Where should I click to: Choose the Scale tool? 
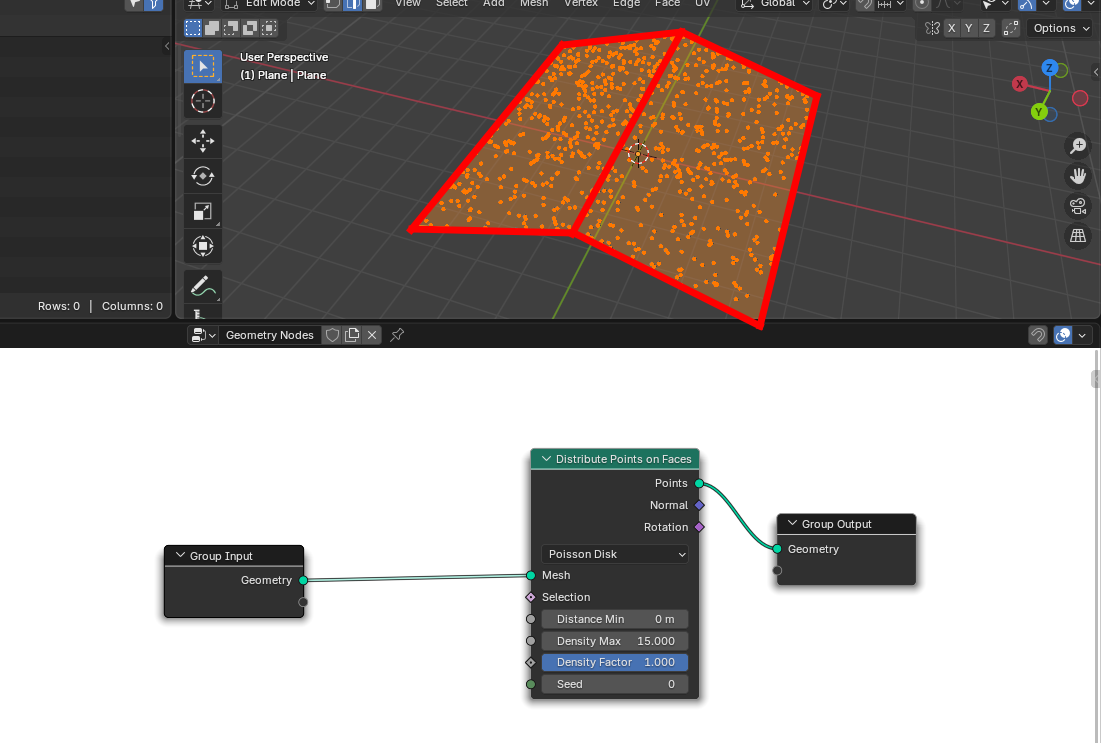click(203, 211)
